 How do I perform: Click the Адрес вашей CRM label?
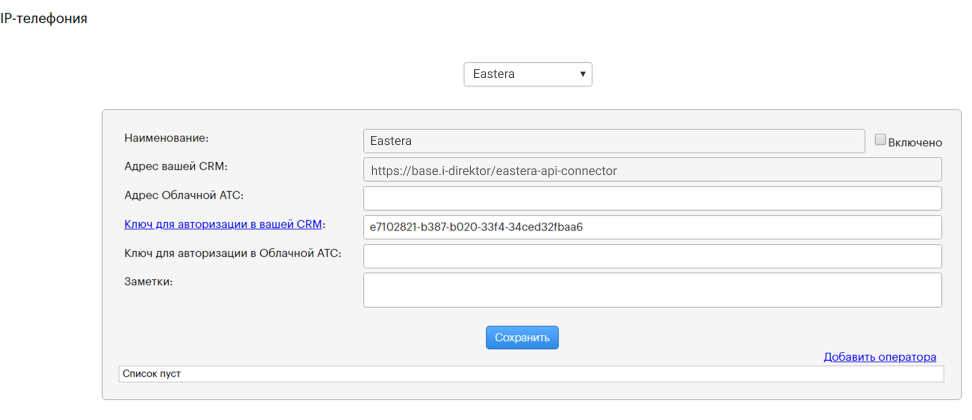[177, 166]
